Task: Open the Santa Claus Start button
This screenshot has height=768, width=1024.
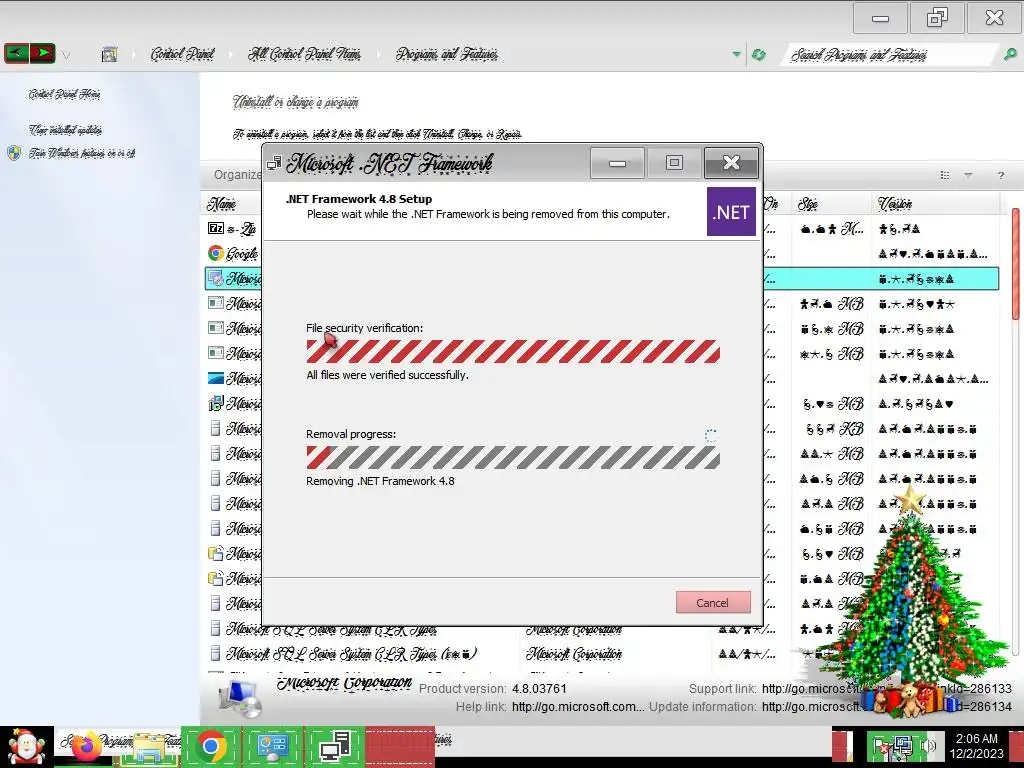Action: pos(26,747)
